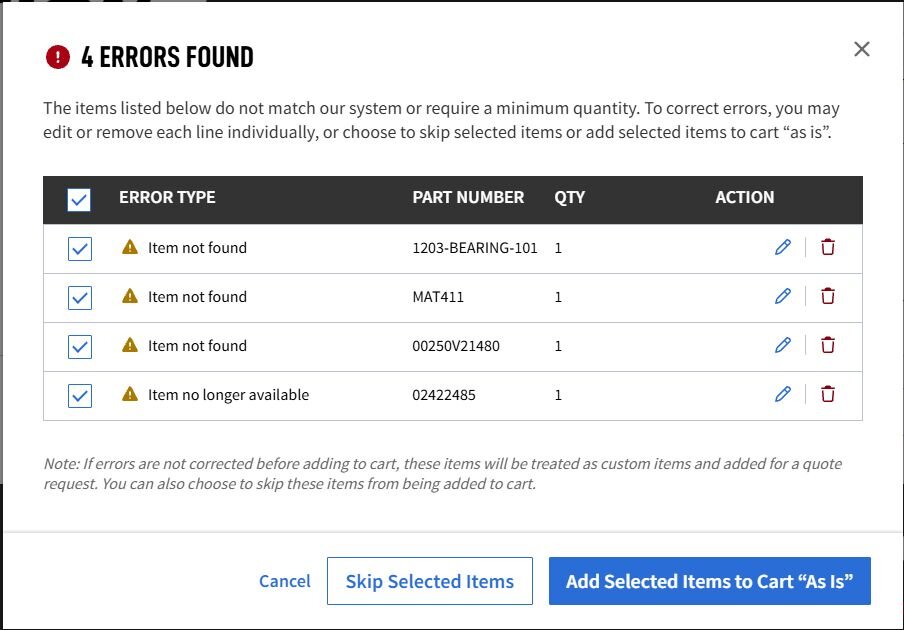Viewport: 904px width, 630px height.
Task: Delete the MAT411 row
Action: (x=827, y=296)
